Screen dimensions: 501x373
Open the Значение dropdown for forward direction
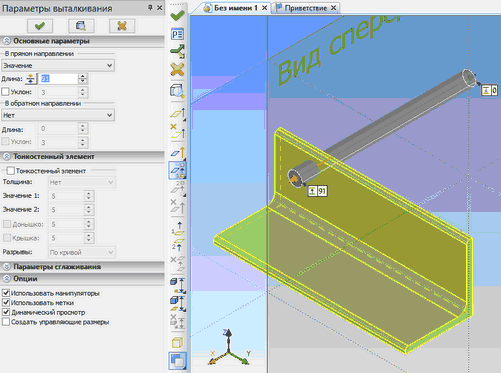coord(58,65)
